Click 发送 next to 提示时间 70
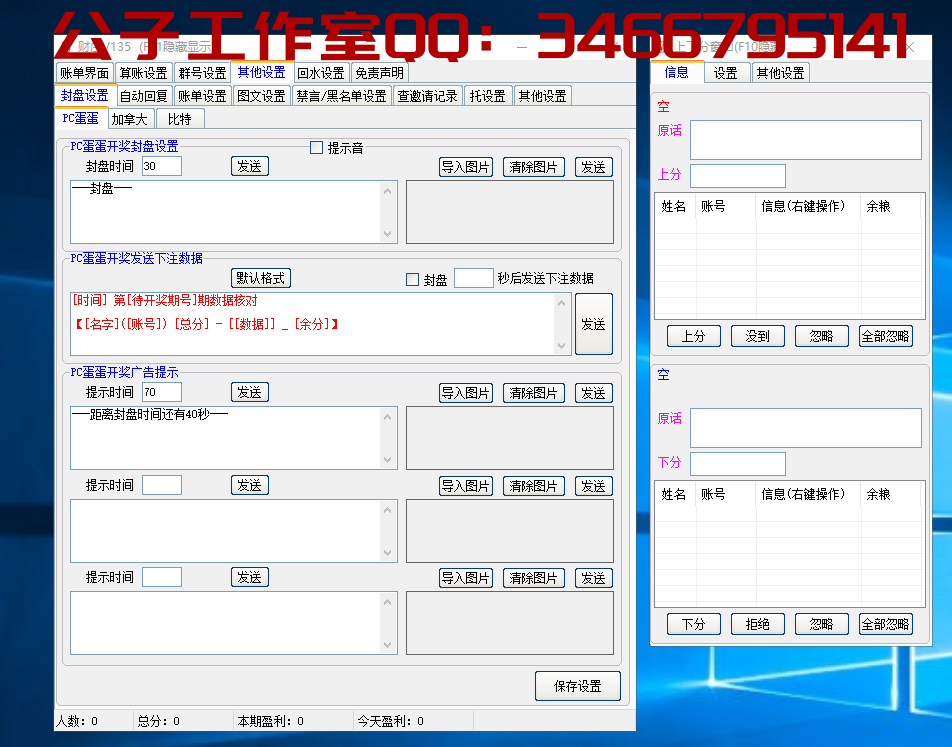Screen dimensions: 952x747 [250, 392]
